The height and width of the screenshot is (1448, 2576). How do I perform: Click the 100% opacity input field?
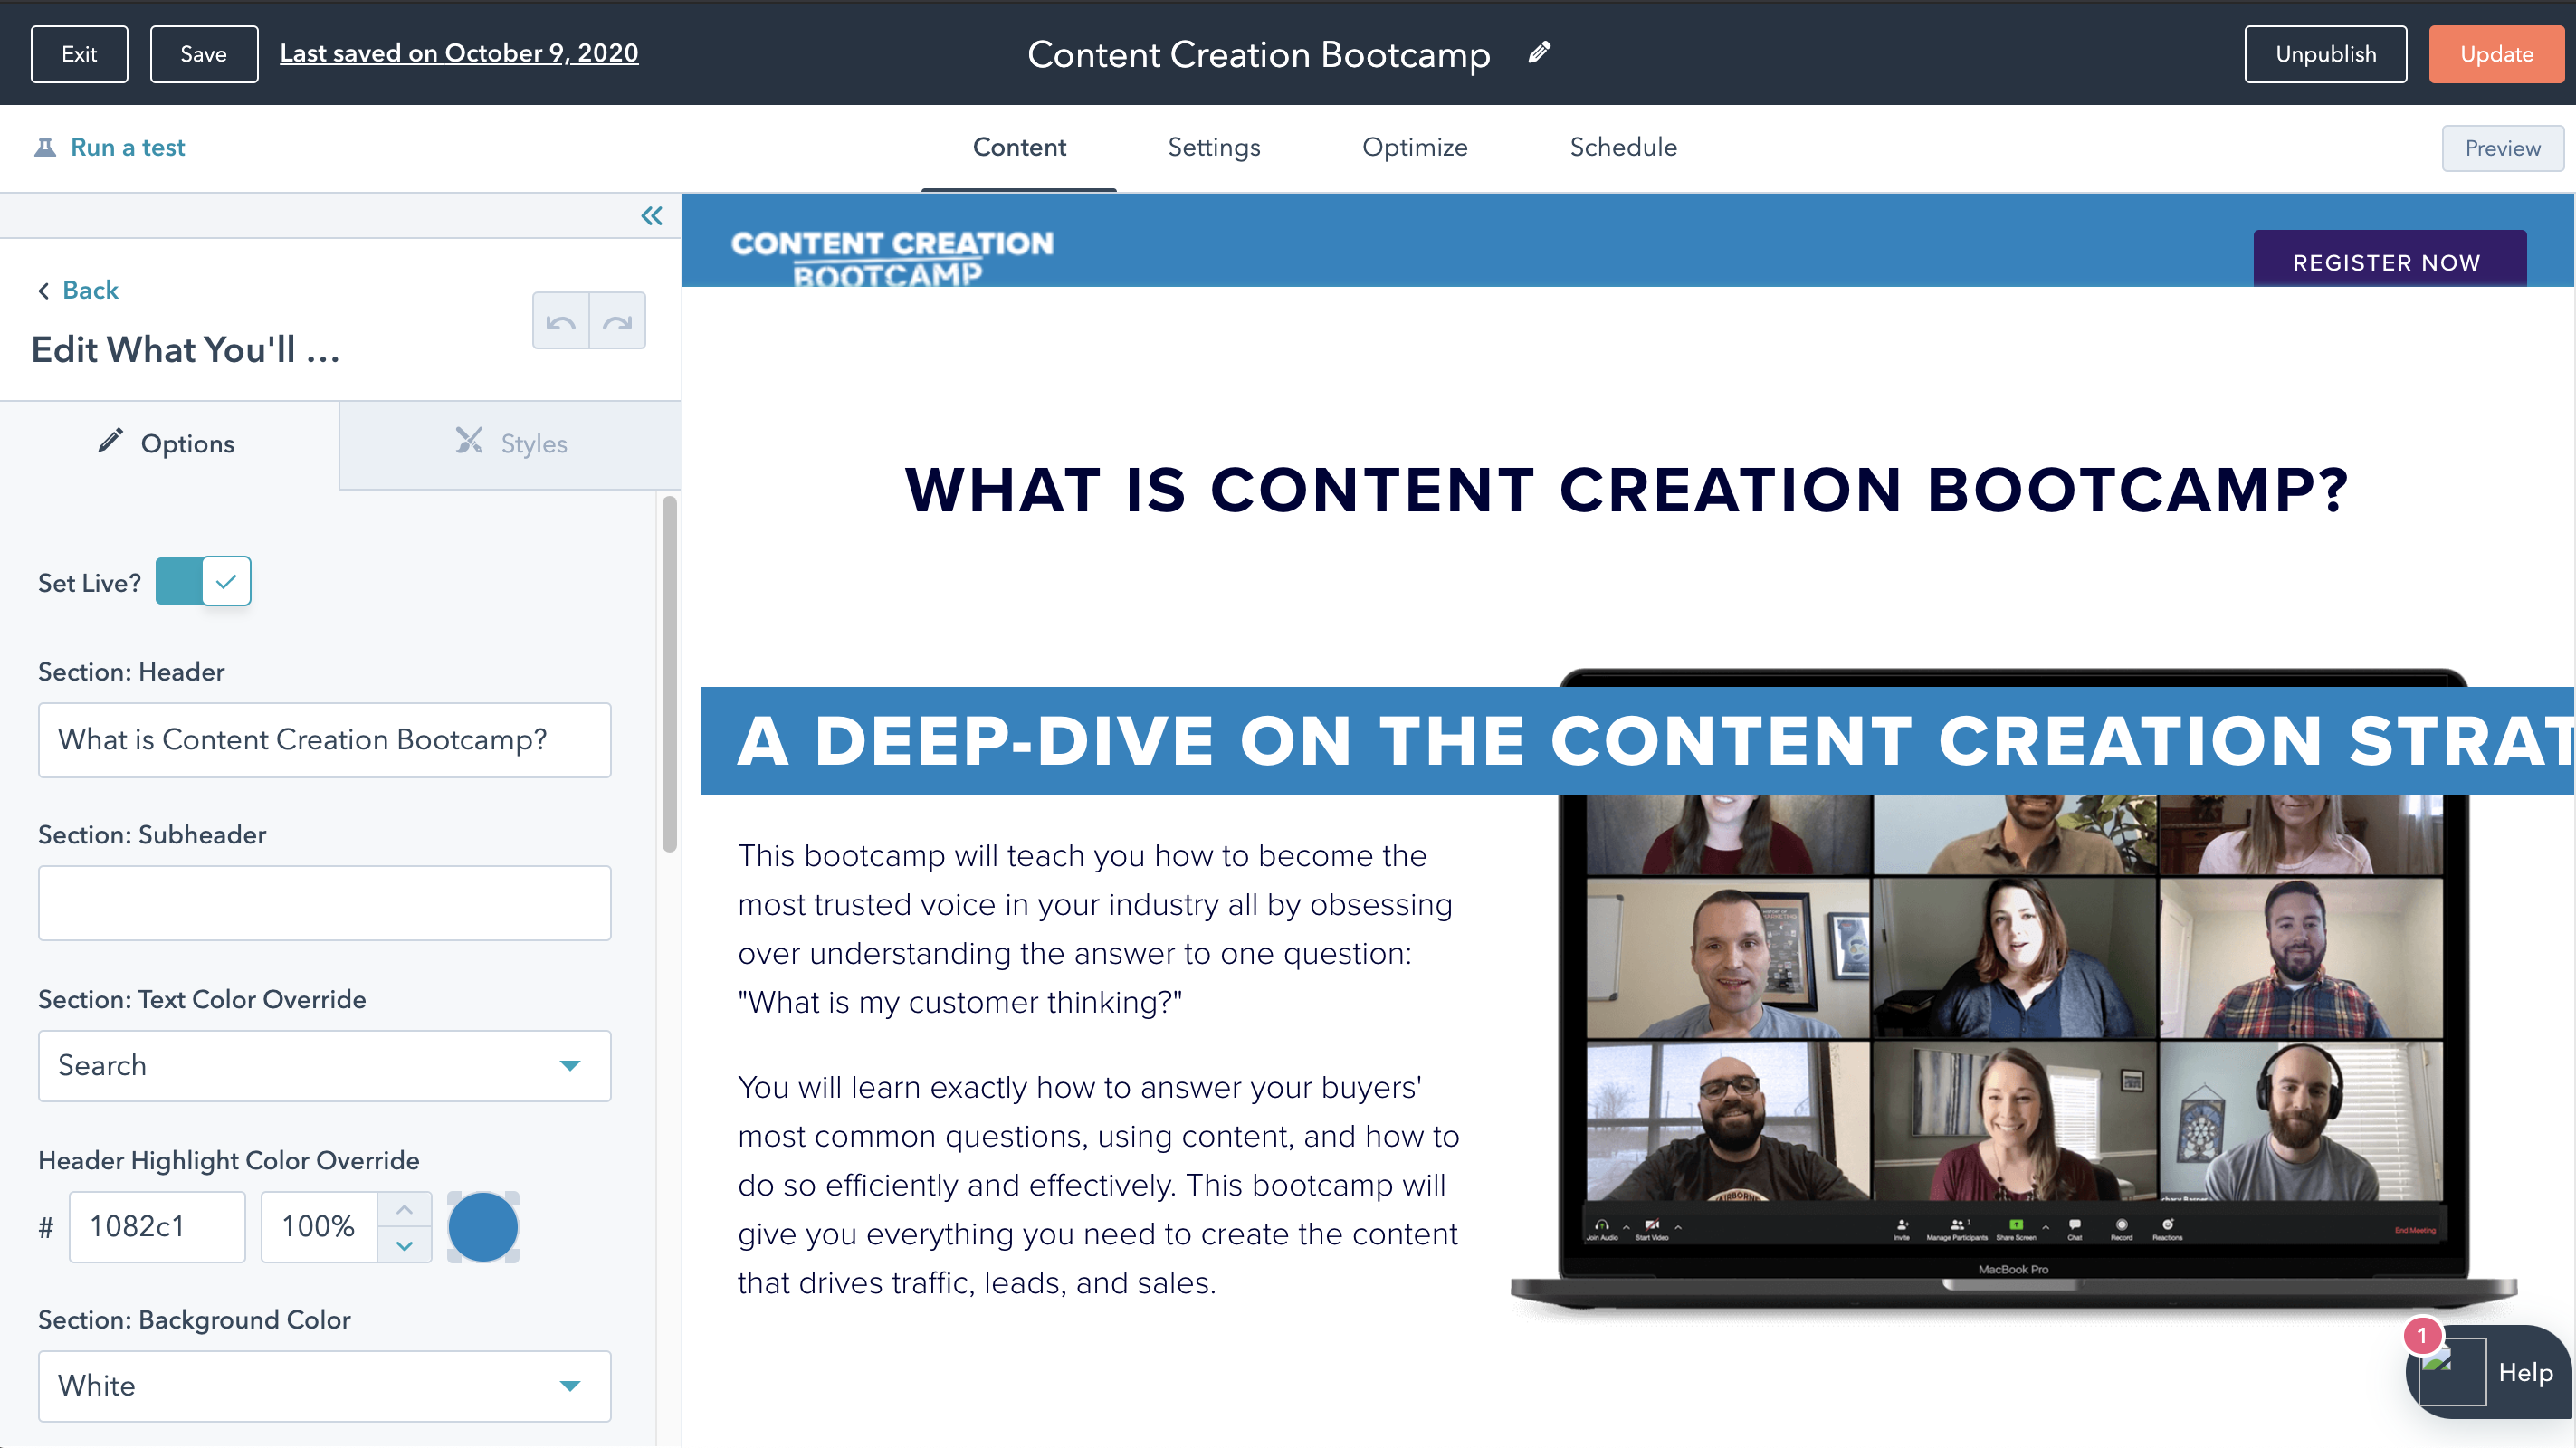click(x=319, y=1227)
